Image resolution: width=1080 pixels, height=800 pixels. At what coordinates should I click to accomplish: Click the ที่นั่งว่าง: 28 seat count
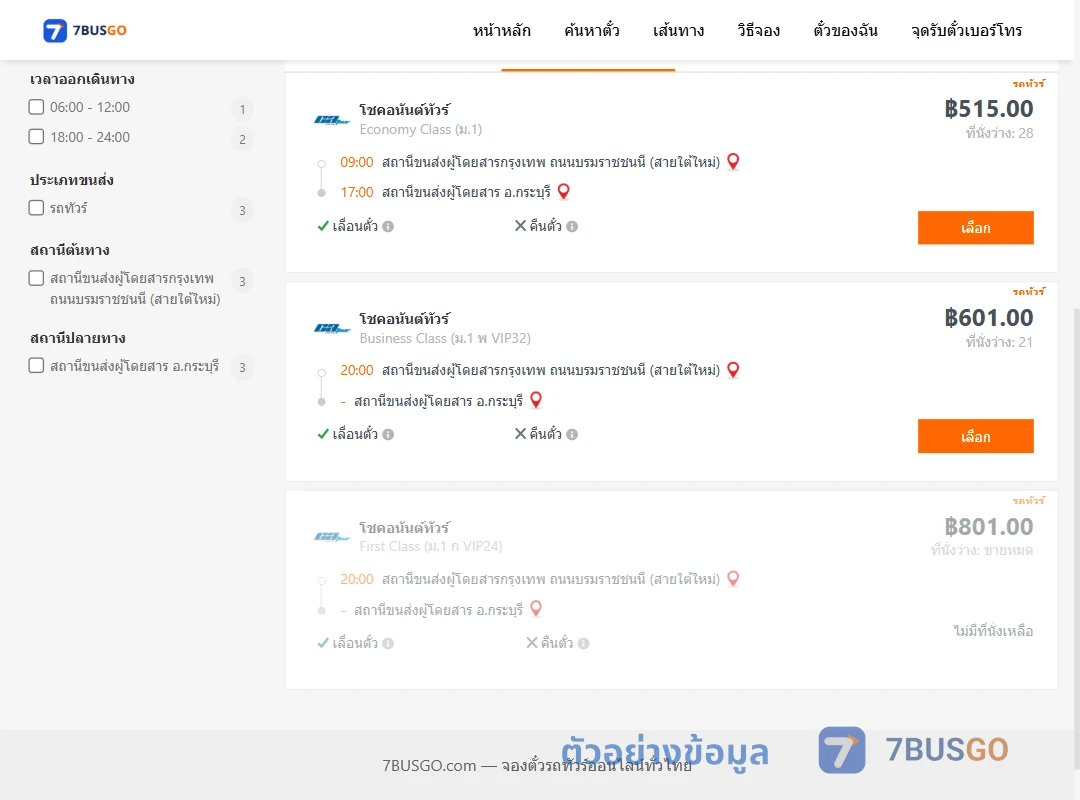click(999, 133)
